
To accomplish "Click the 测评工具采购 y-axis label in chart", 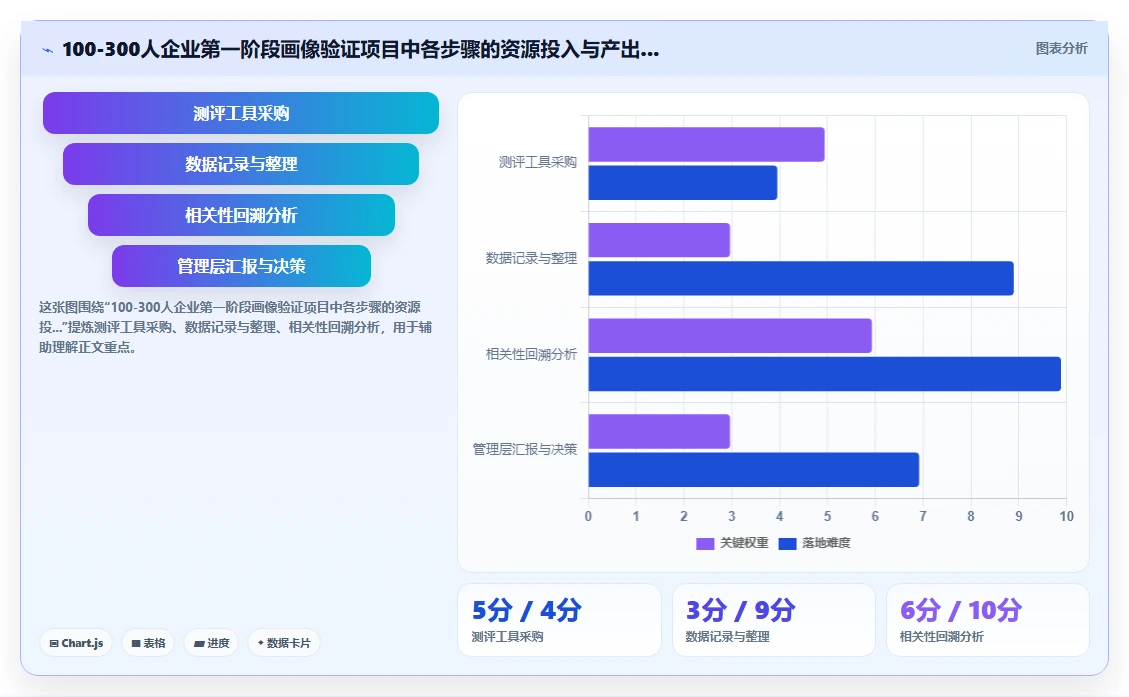I will [538, 163].
